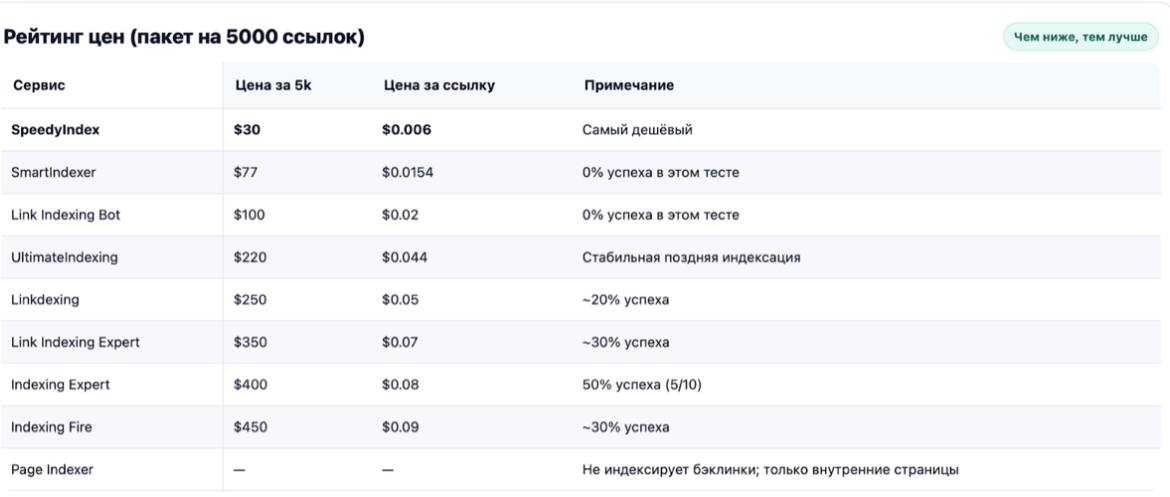Select the UltimateIndexing service cell
The image size is (1170, 497).
[x=65, y=257]
